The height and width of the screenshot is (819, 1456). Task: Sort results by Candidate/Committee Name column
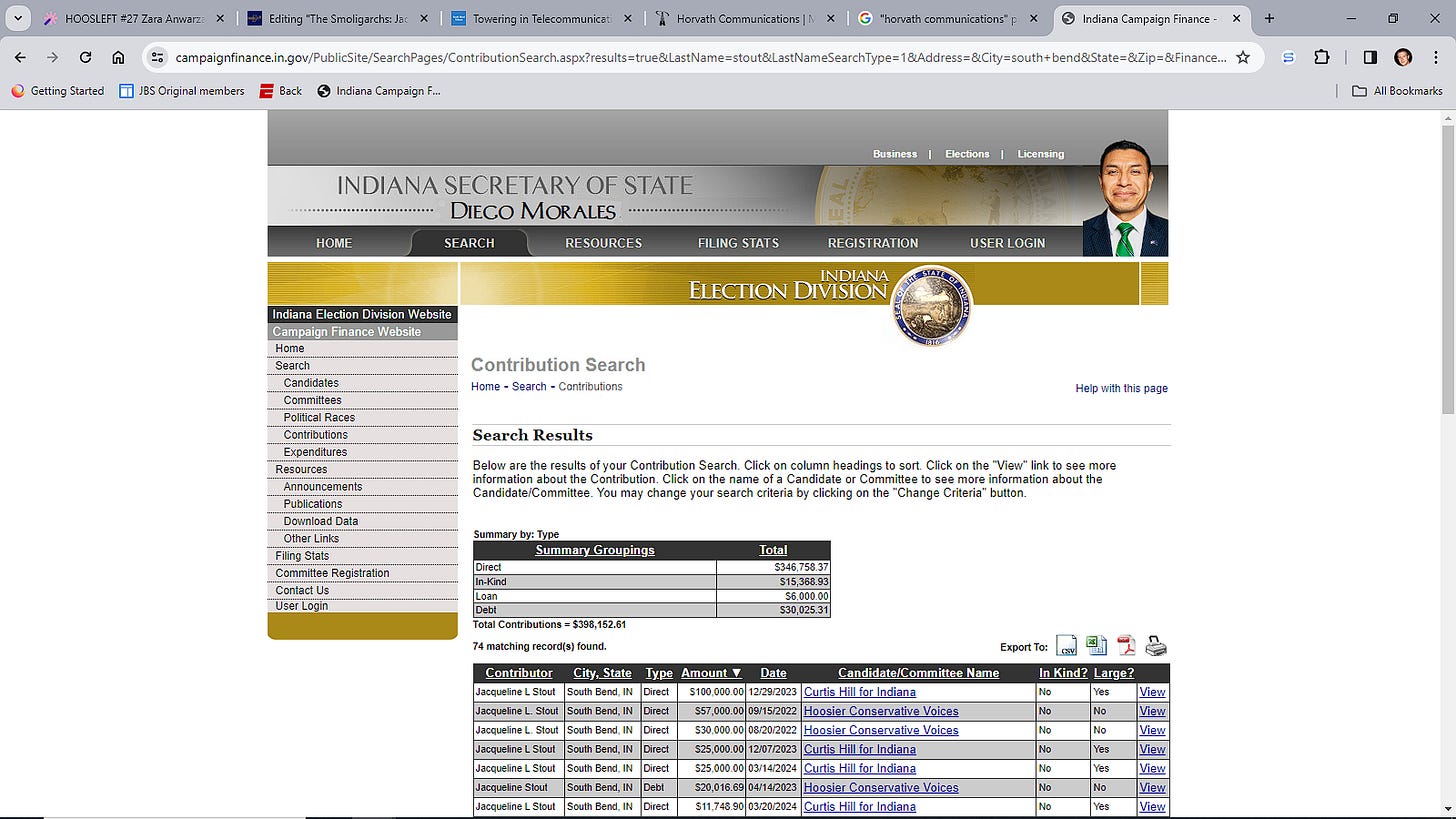(x=918, y=673)
